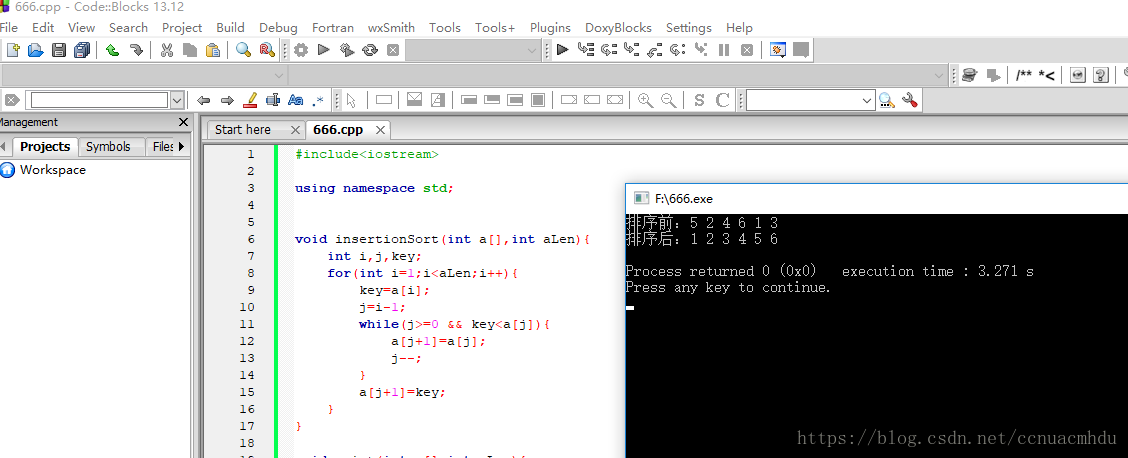Open the debugging windows menu

[x=778, y=50]
